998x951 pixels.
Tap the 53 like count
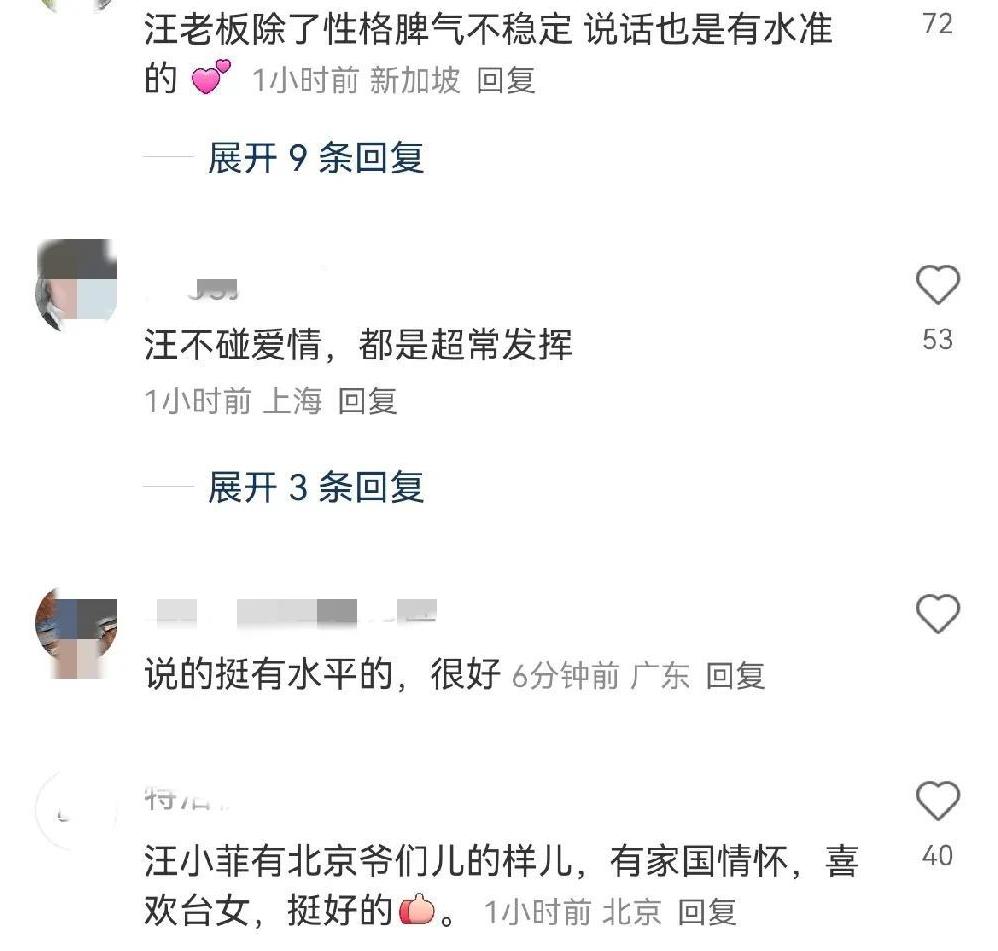tap(938, 339)
